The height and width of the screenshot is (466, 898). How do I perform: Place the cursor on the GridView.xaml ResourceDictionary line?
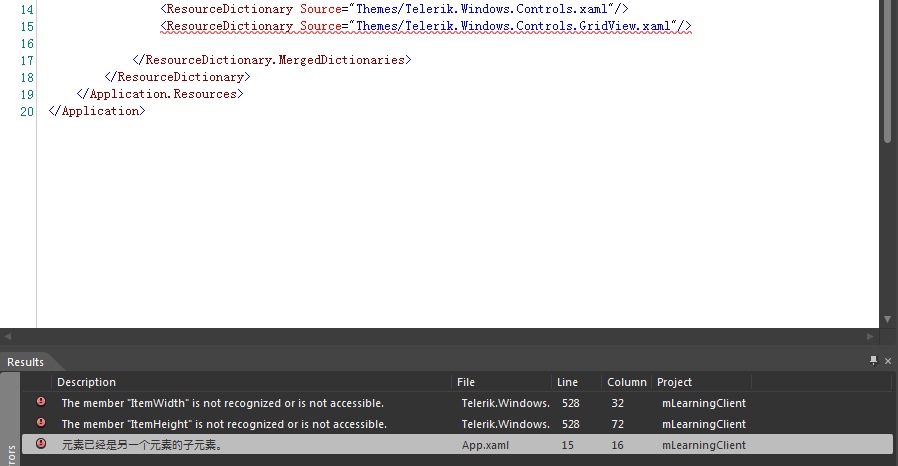coord(426,26)
